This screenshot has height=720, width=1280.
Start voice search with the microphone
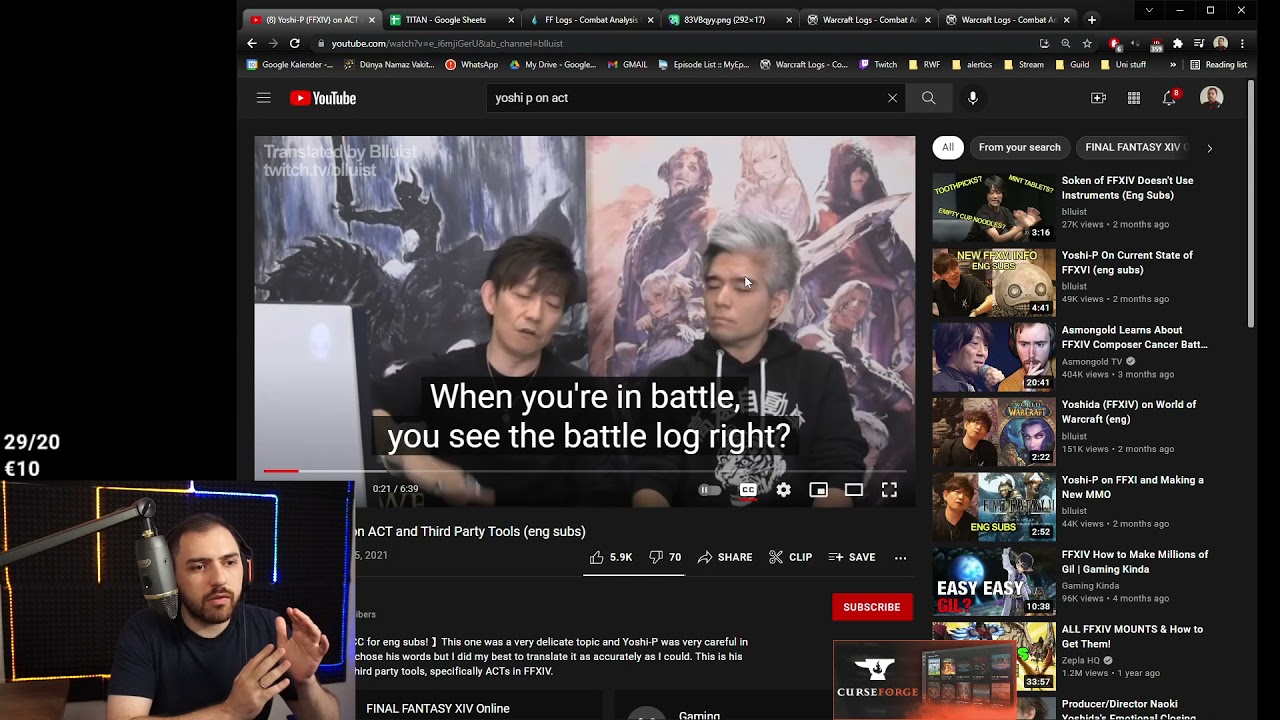point(972,98)
